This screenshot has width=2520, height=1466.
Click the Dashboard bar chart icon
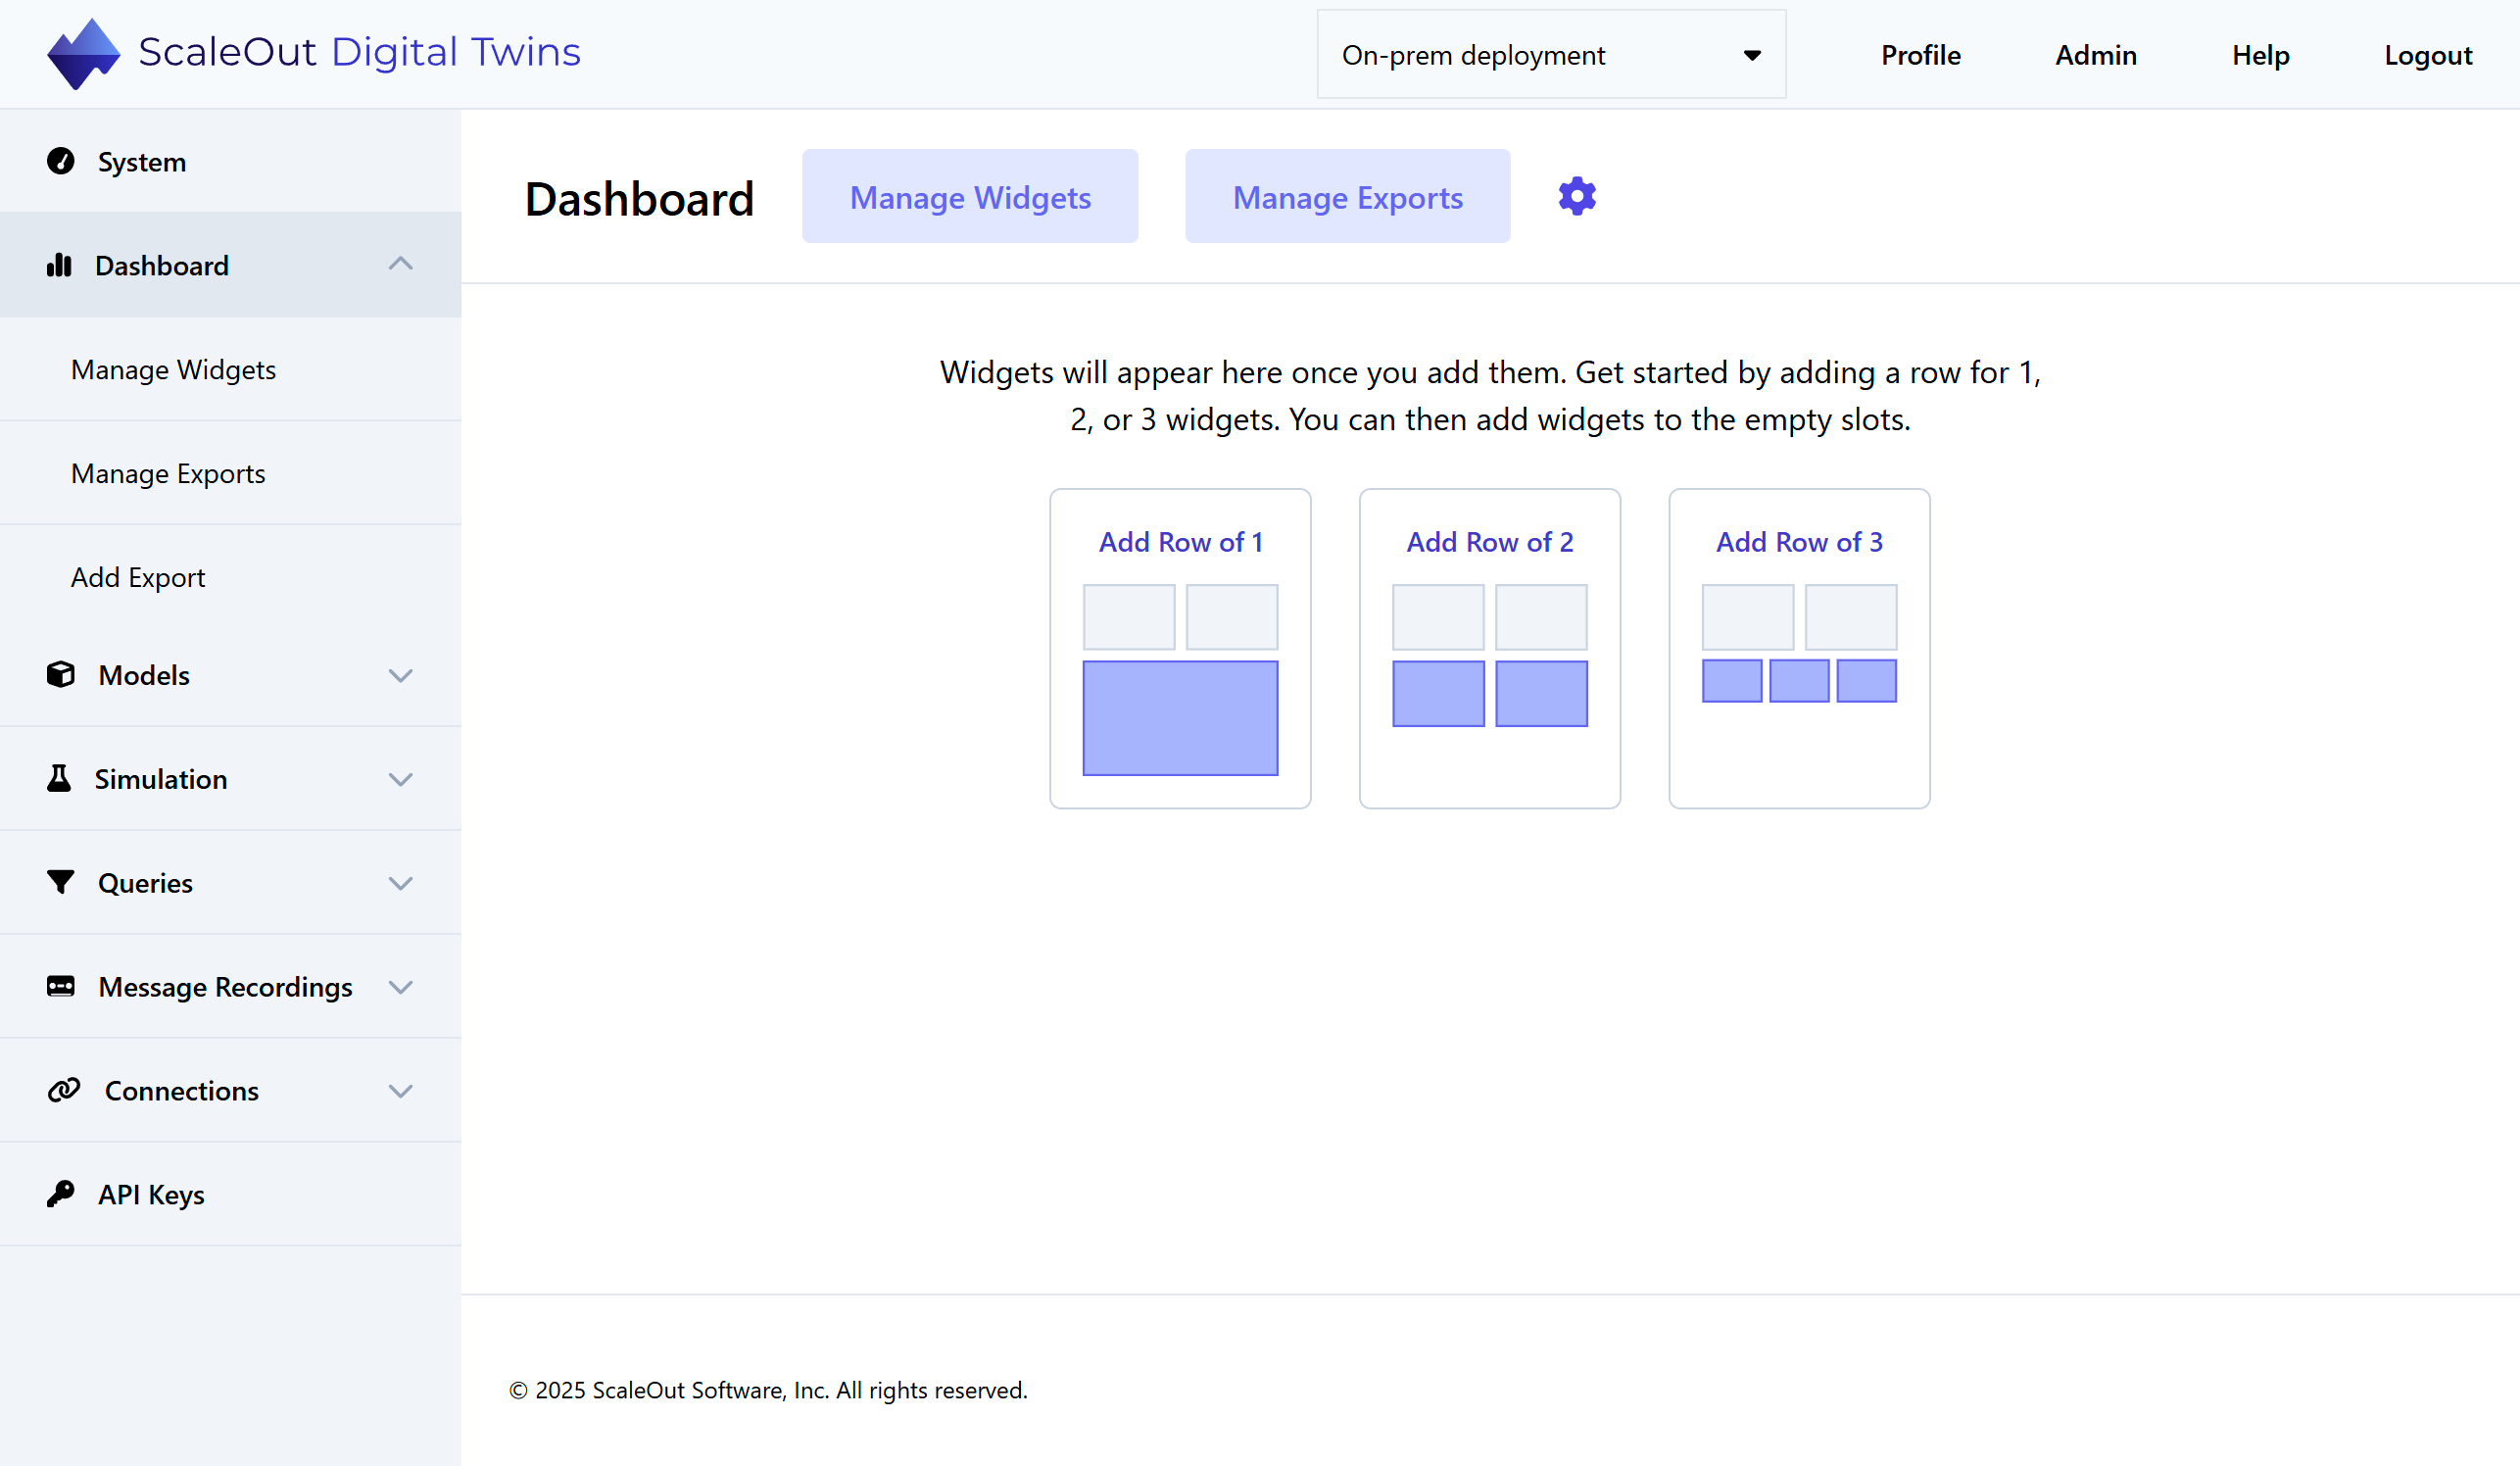(x=59, y=265)
